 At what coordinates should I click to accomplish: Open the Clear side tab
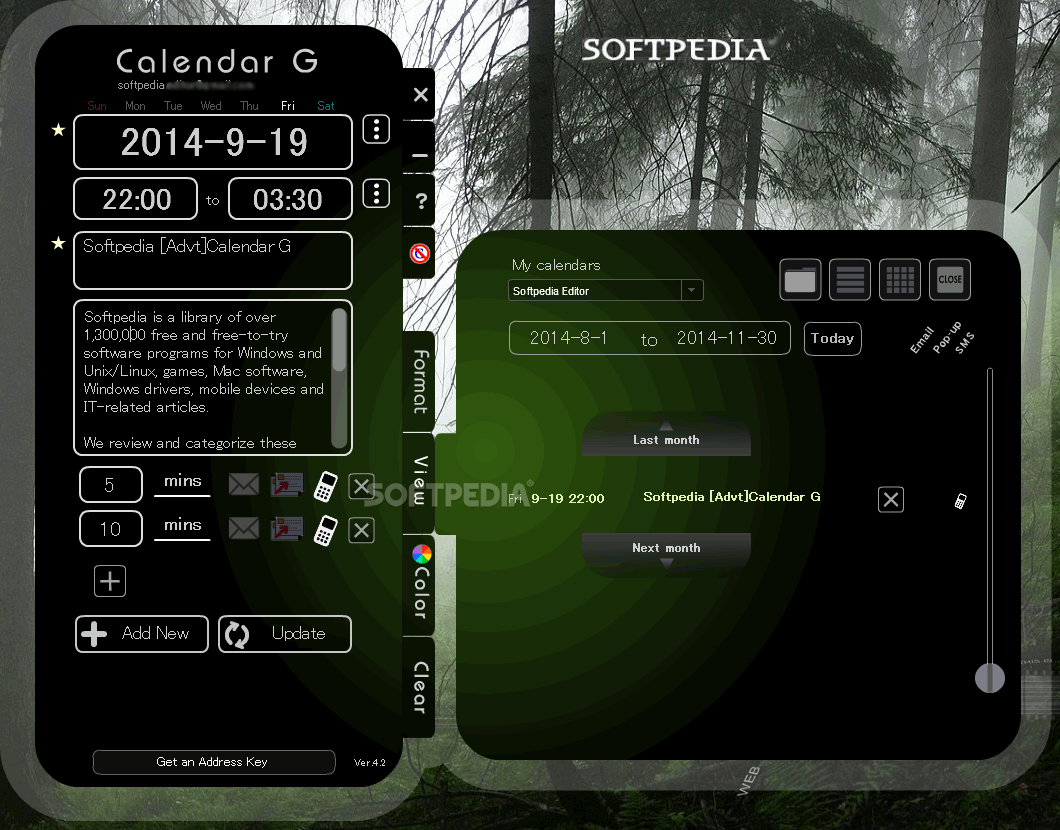pyautogui.click(x=420, y=687)
